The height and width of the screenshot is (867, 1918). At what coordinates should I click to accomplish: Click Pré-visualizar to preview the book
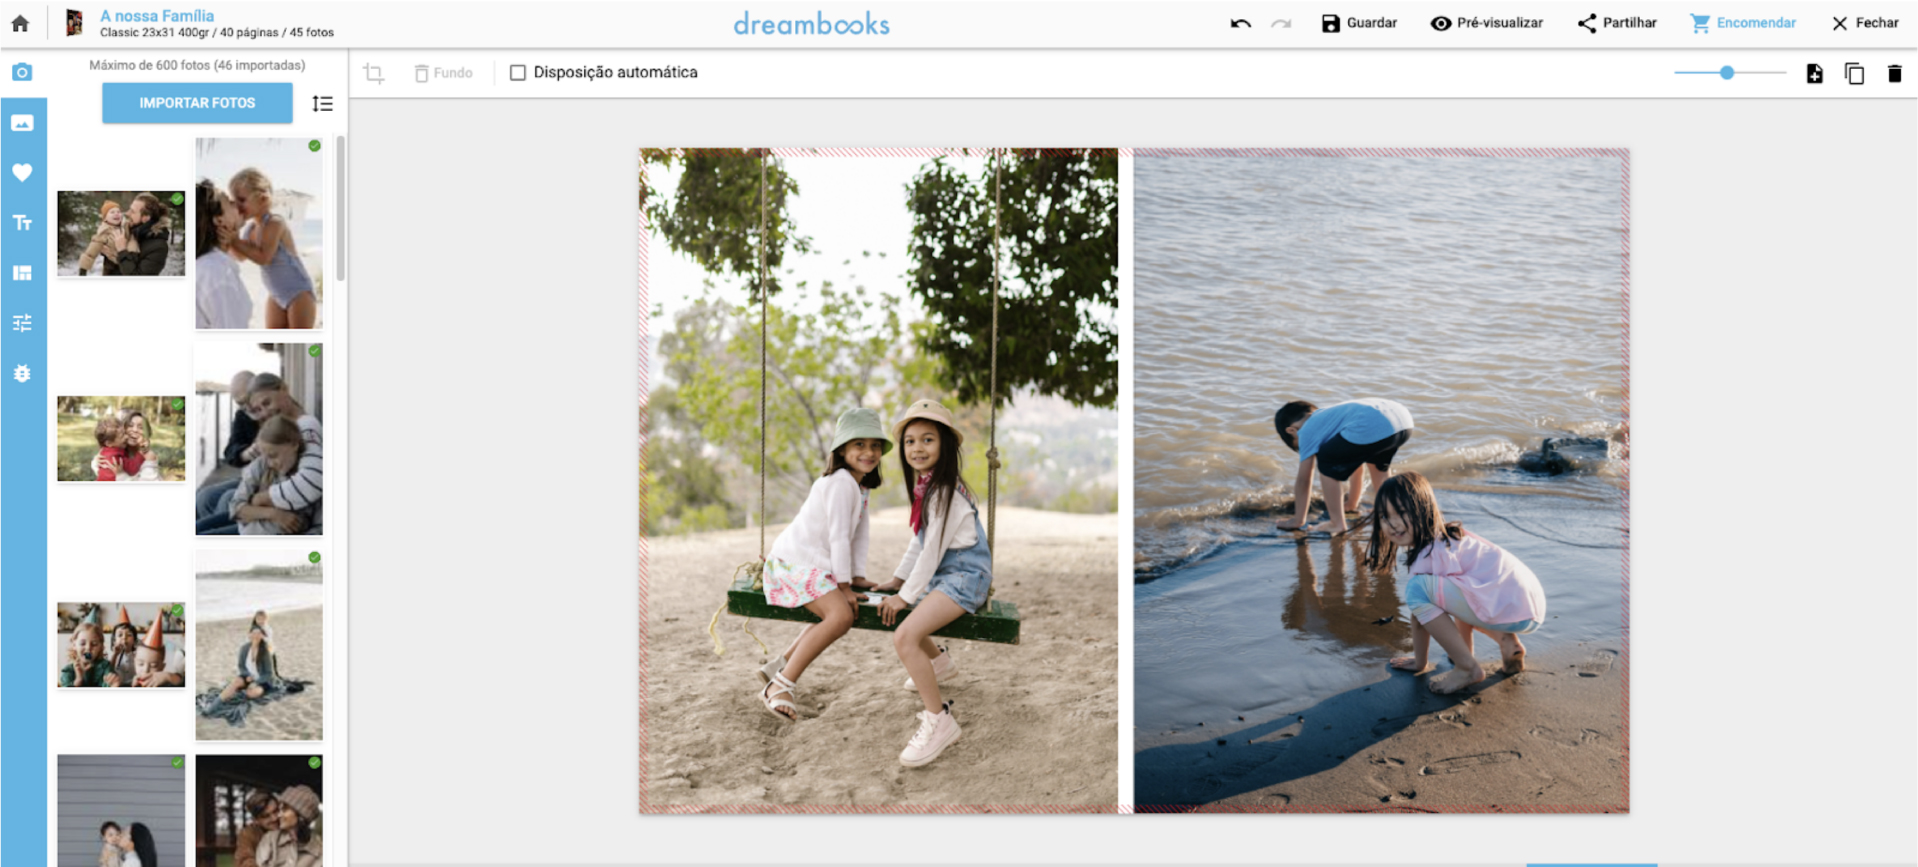(1486, 23)
